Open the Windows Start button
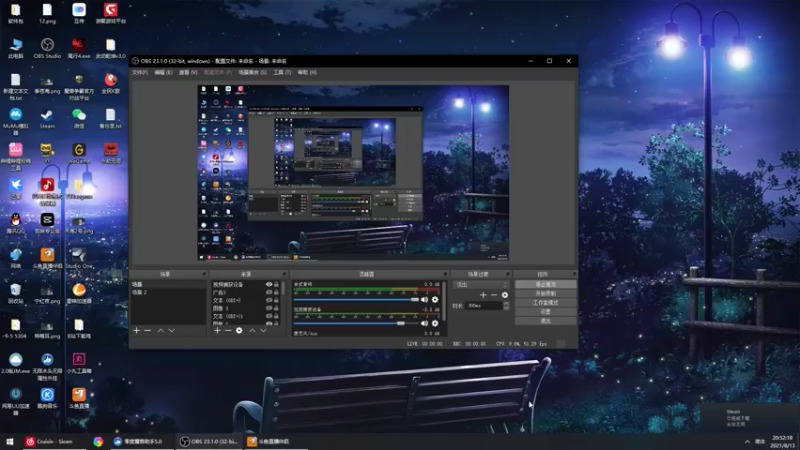The width and height of the screenshot is (800, 450). [10, 441]
